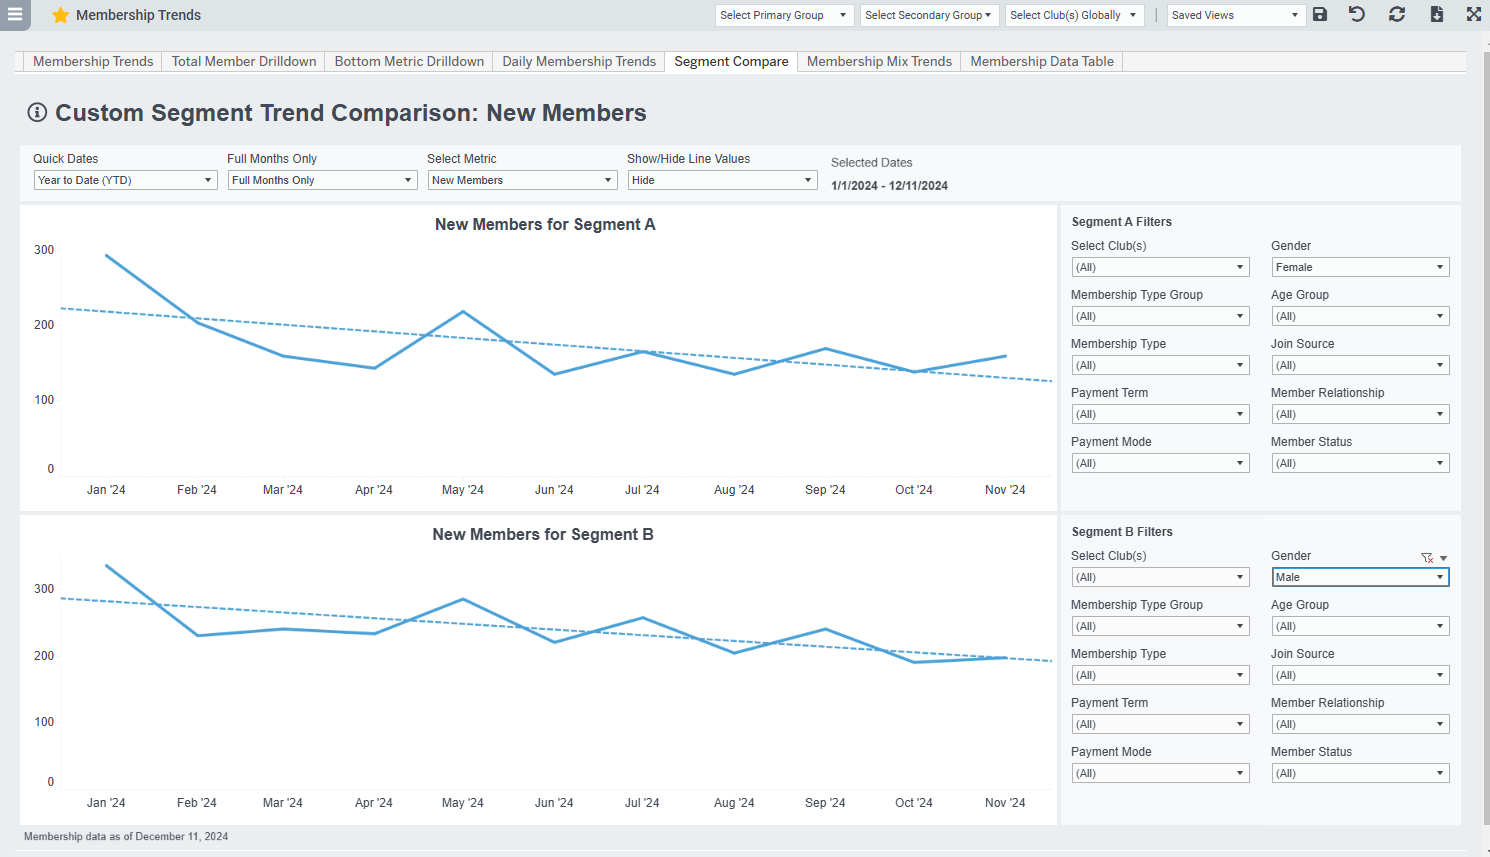Image resolution: width=1490 pixels, height=857 pixels.
Task: Open the Select Secondary Group selector
Action: pyautogui.click(x=929, y=15)
